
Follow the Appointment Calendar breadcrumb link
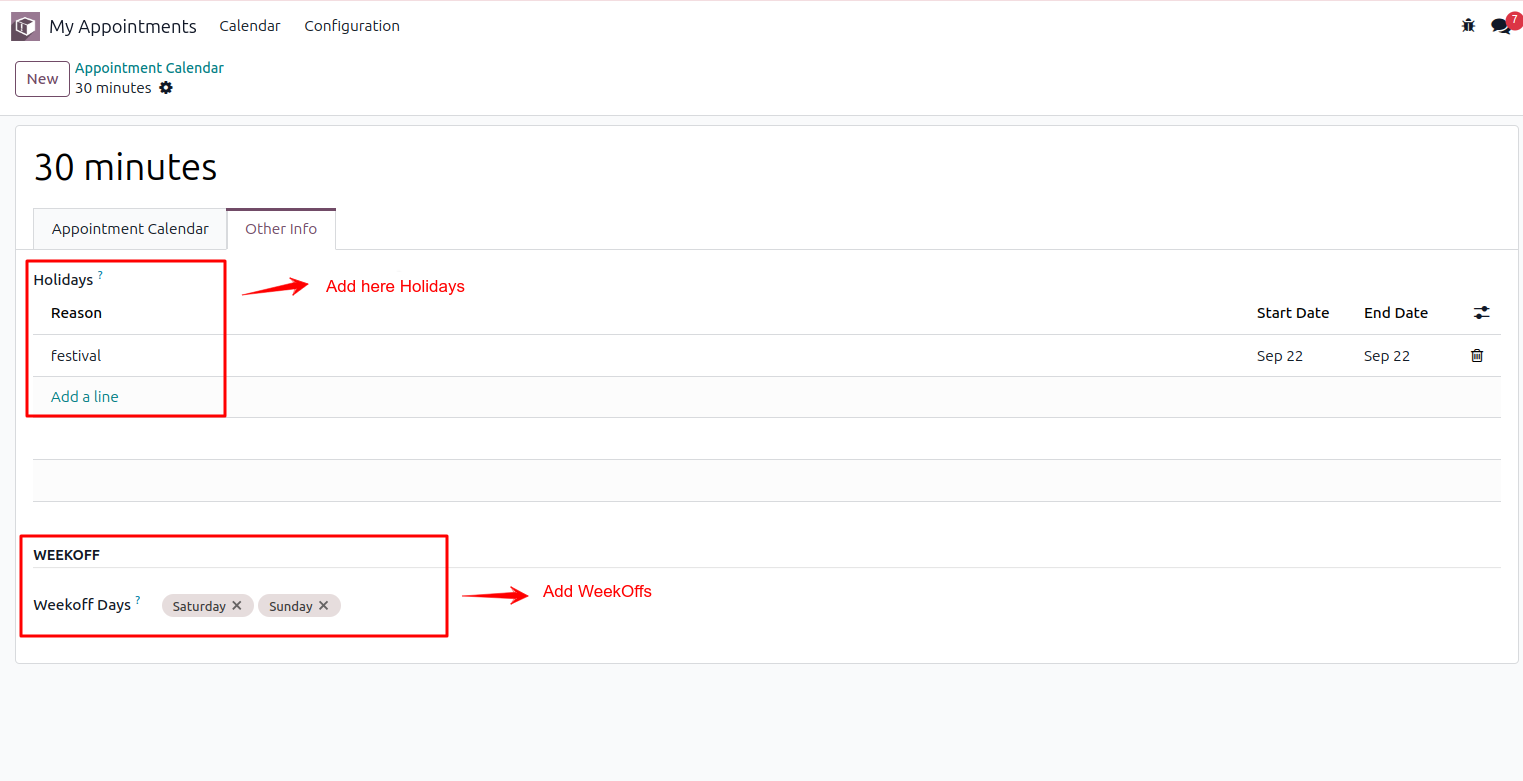[149, 68]
